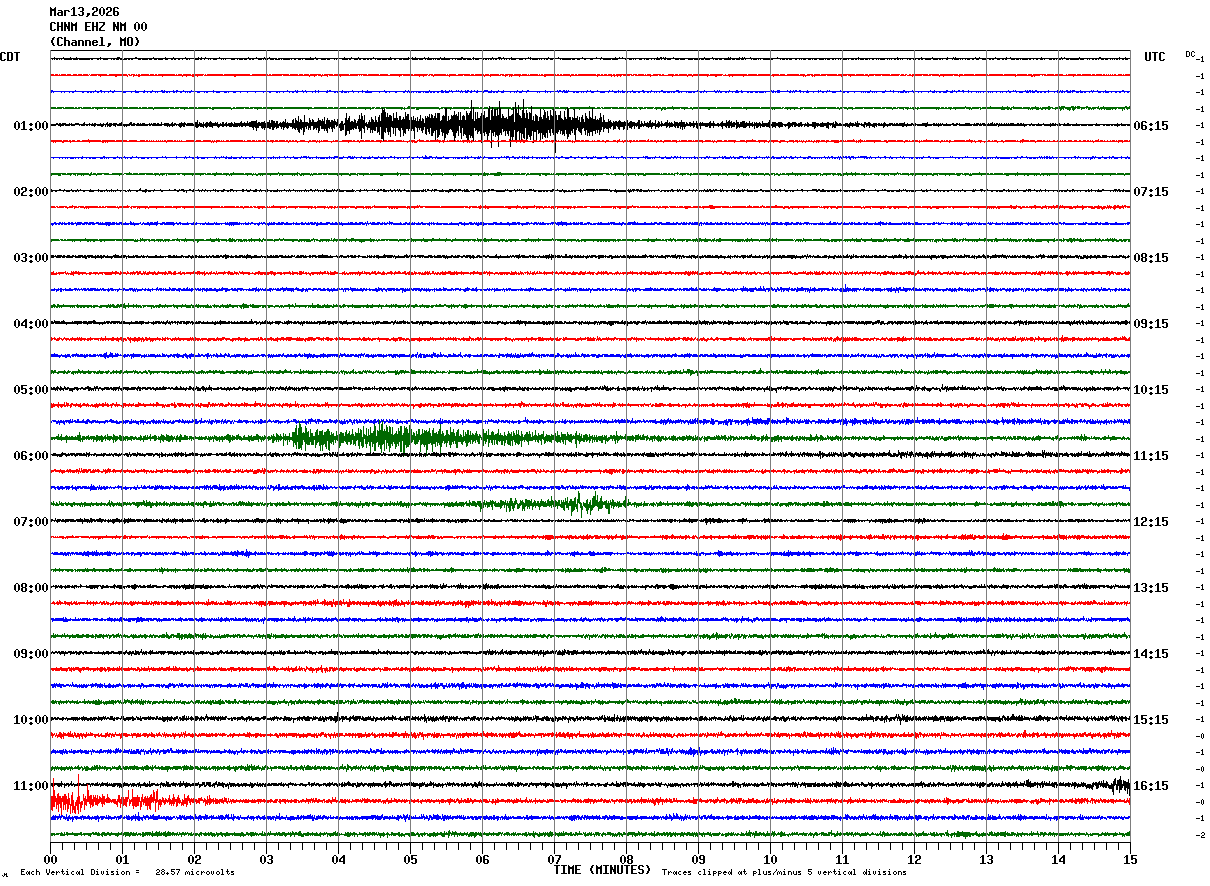Screen dimensions: 1210x886
Task: Click the 01 minute axis tick label
Action: [122, 859]
